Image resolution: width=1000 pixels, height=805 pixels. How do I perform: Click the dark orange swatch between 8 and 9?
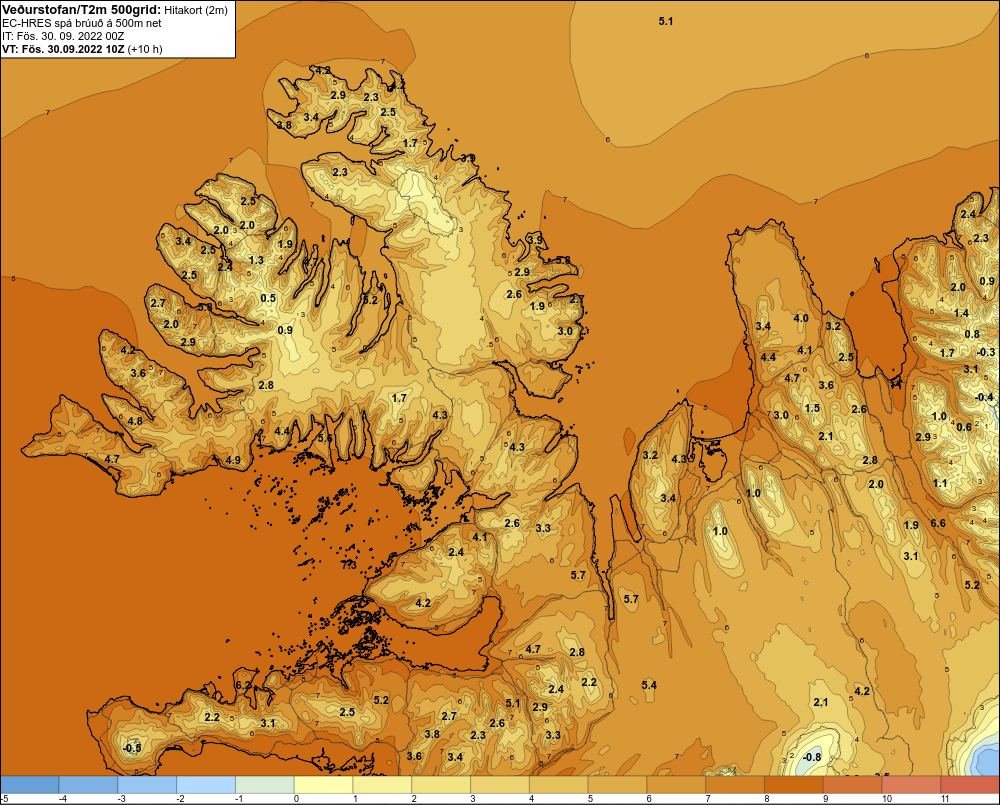tap(794, 785)
